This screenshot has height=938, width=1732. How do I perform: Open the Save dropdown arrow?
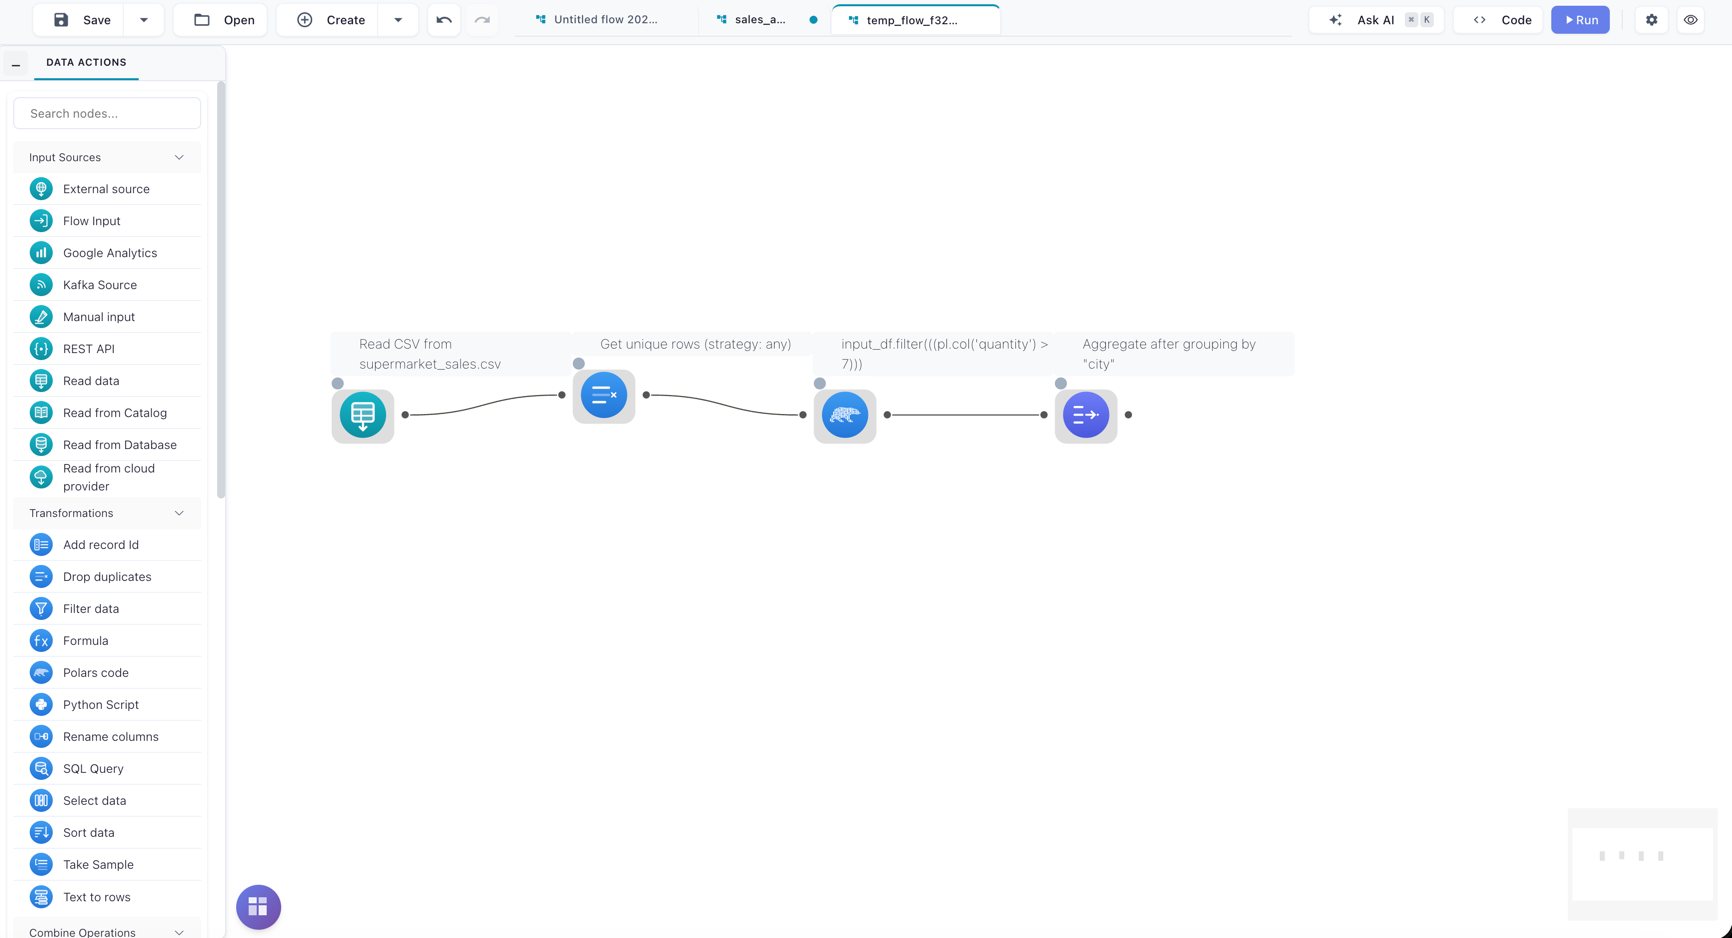[144, 20]
